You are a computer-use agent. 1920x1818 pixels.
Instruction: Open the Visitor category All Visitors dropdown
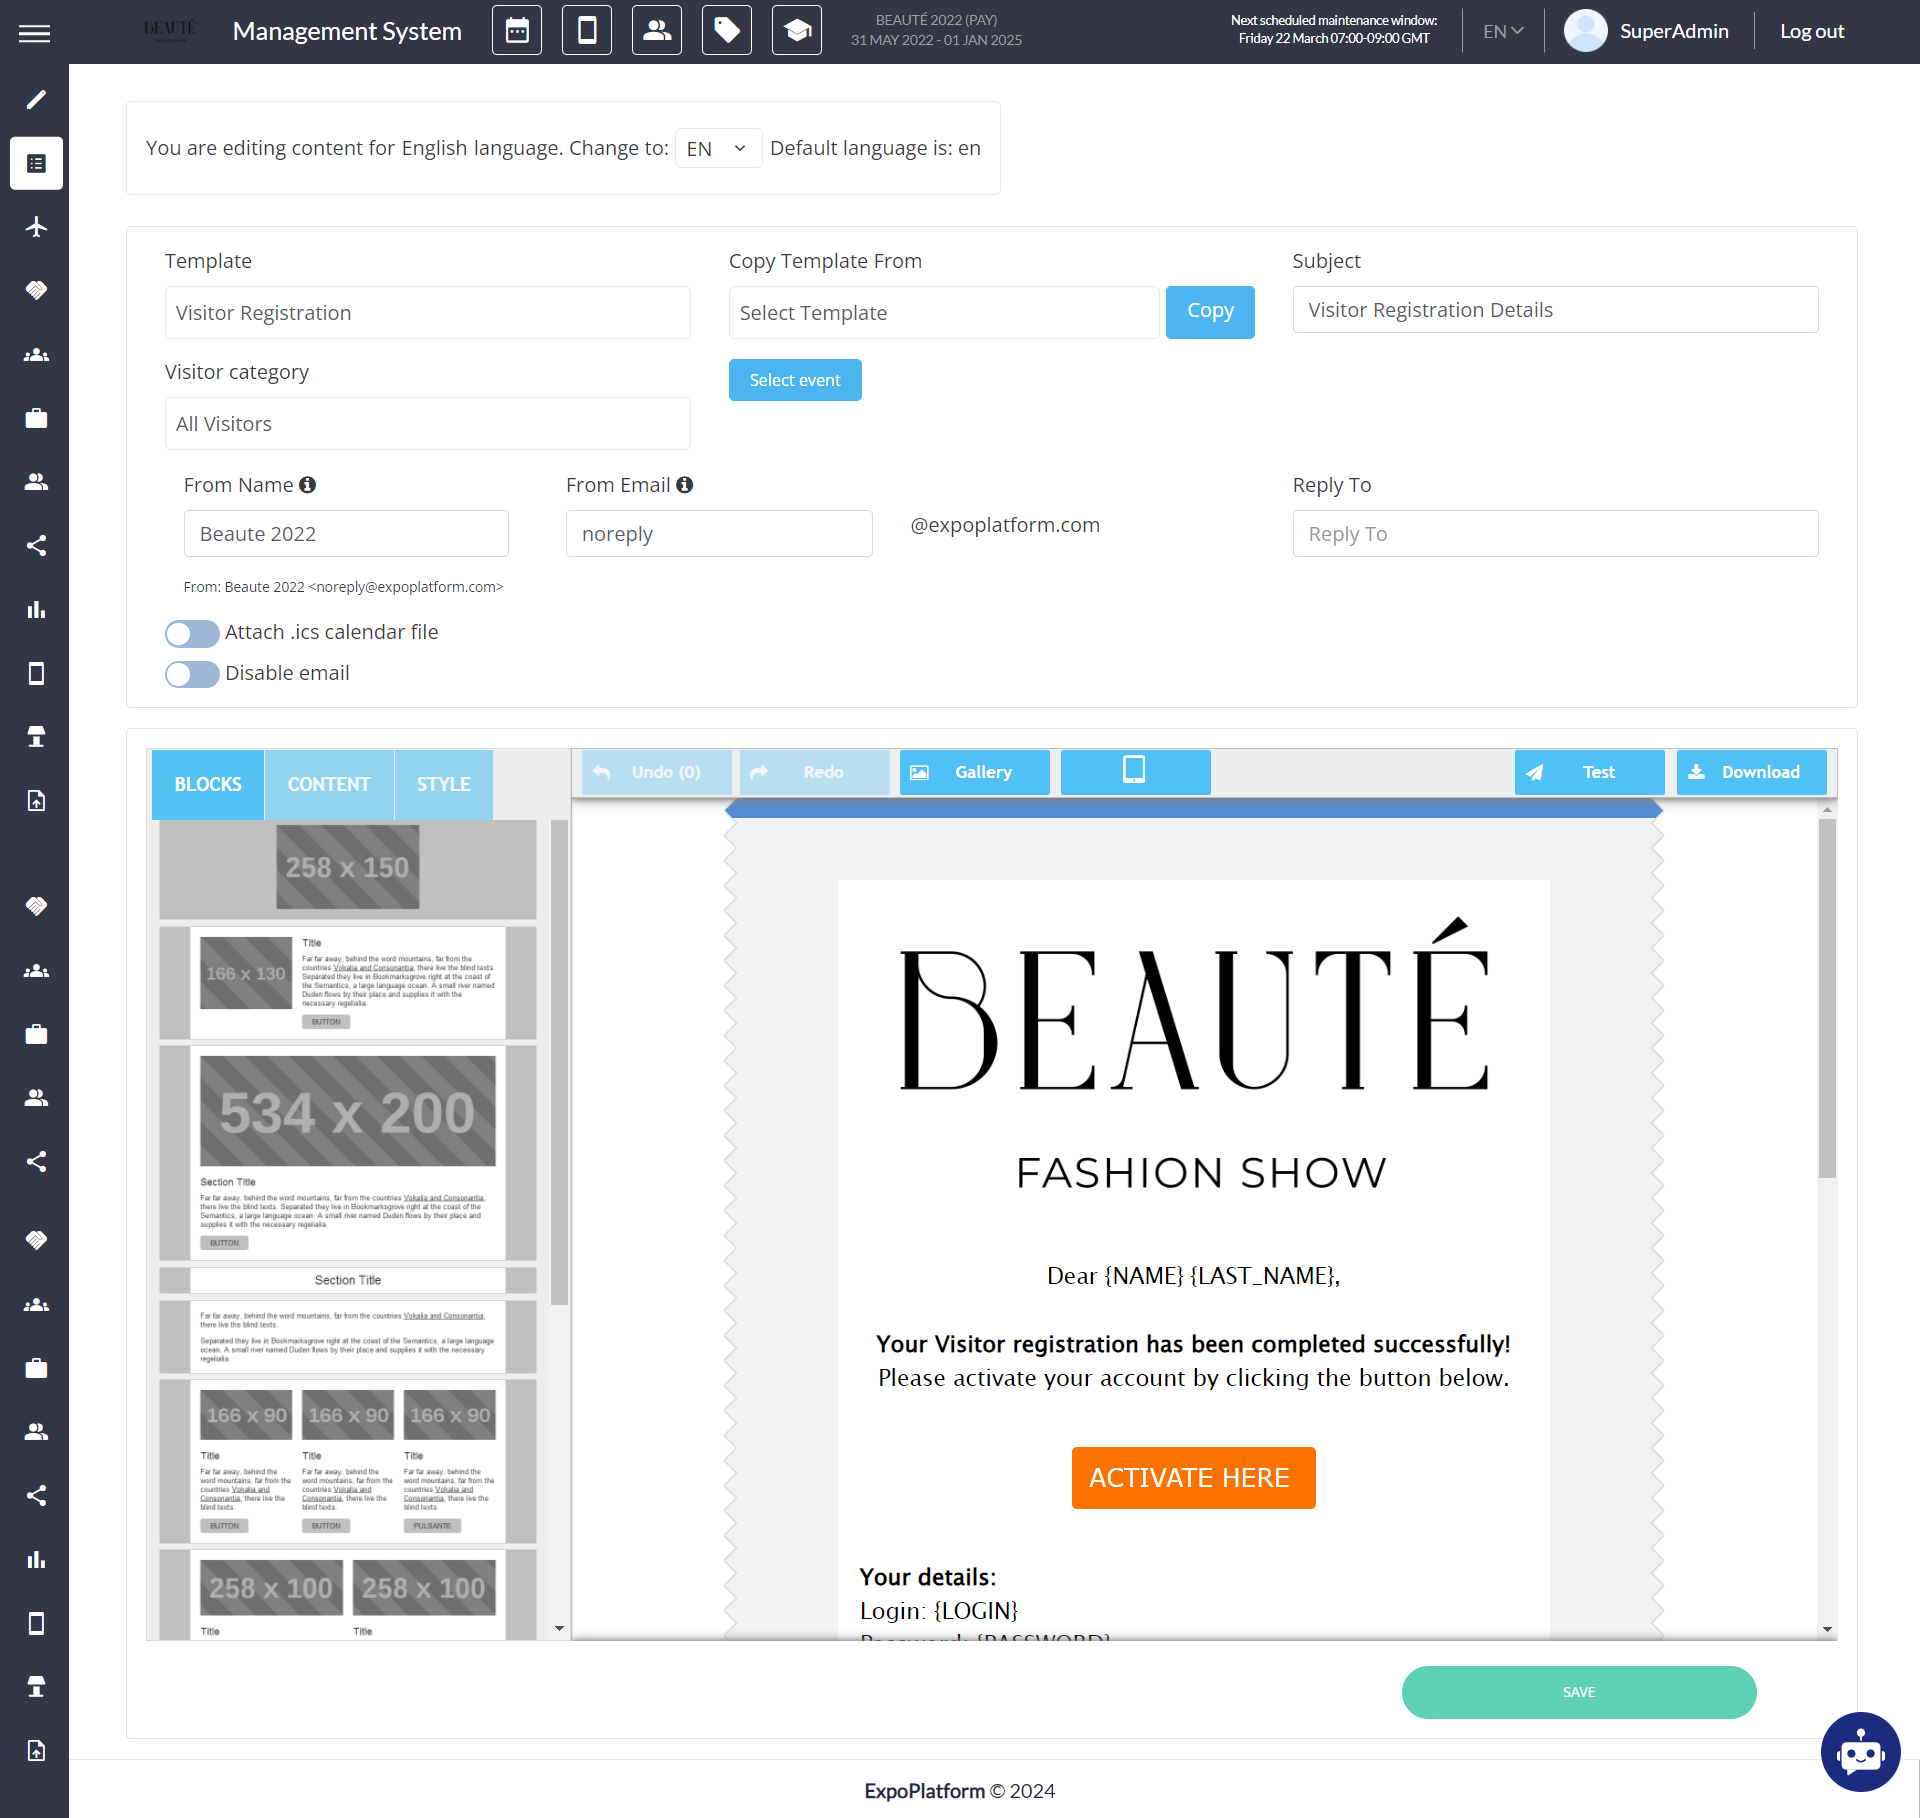pos(427,424)
